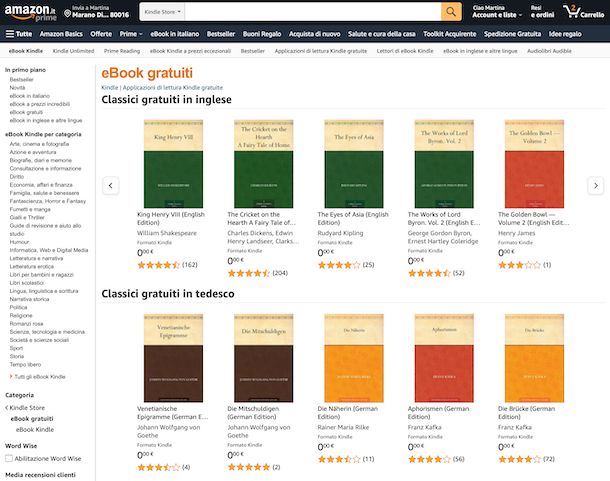Image resolution: width=610 pixels, height=481 pixels.
Task: Open Buoni Regalo nav item
Action: (x=262, y=34)
